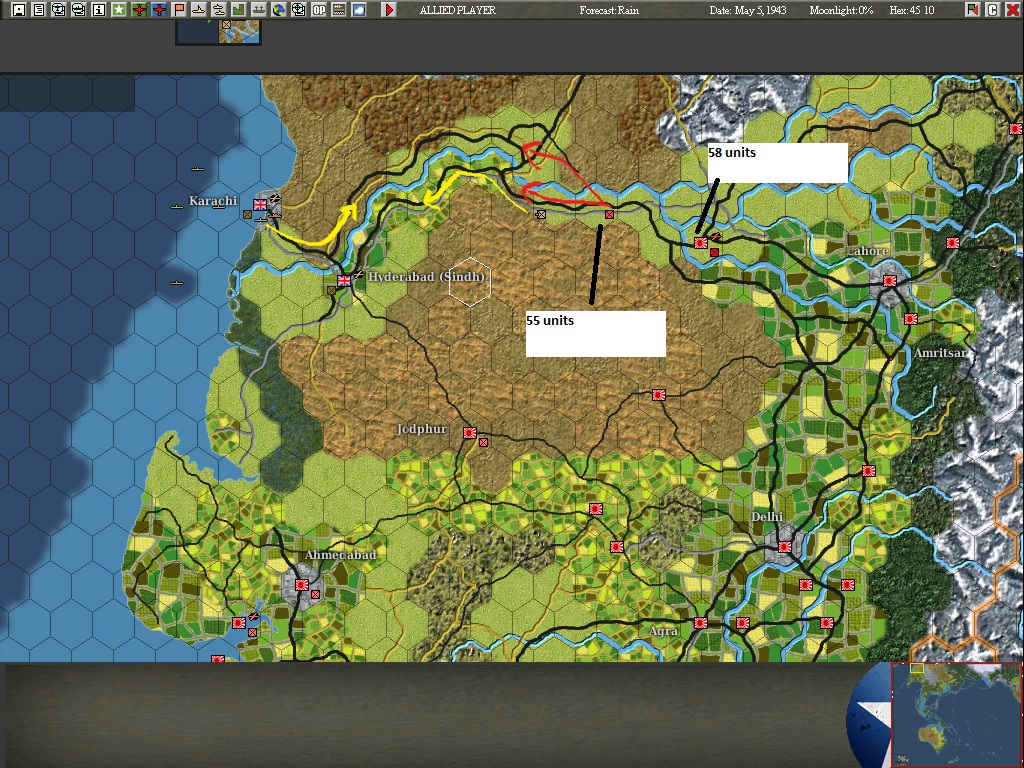The image size is (1024, 768).
Task: Click the orange flag toolbar icon
Action: pyautogui.click(x=179, y=10)
